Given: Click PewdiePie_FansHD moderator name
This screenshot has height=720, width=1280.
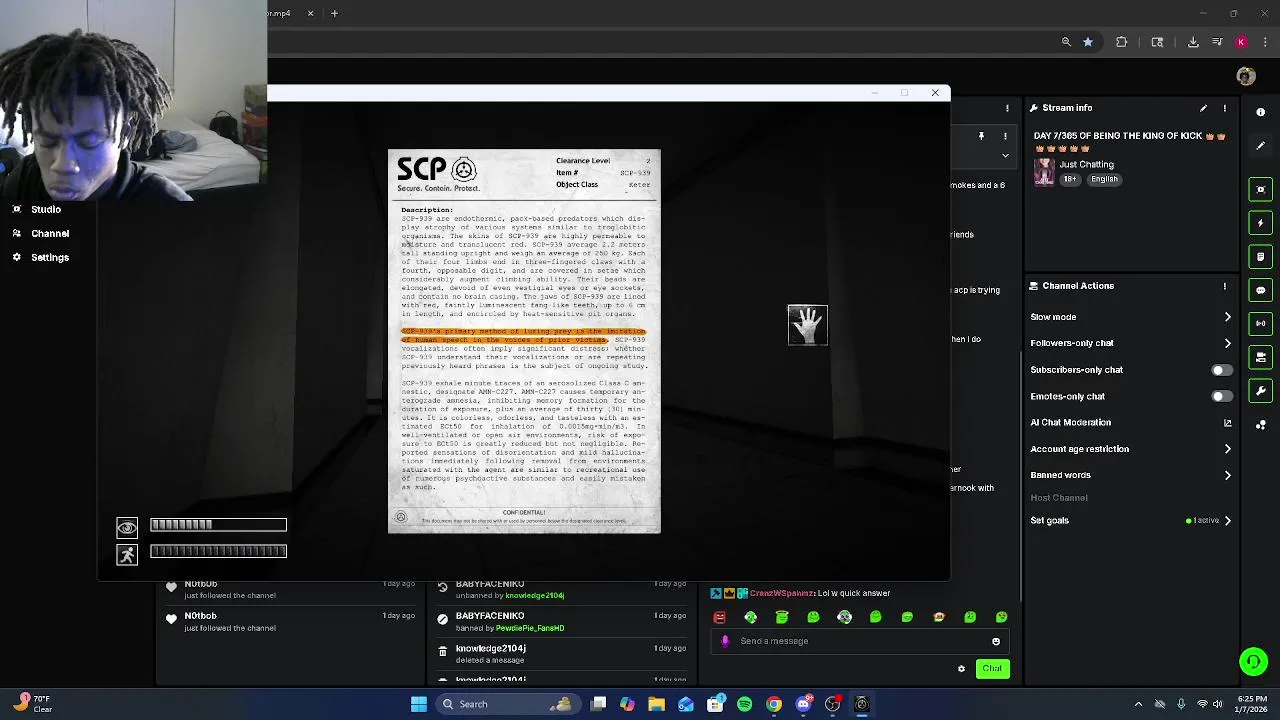Looking at the screenshot, I should coord(530,628).
